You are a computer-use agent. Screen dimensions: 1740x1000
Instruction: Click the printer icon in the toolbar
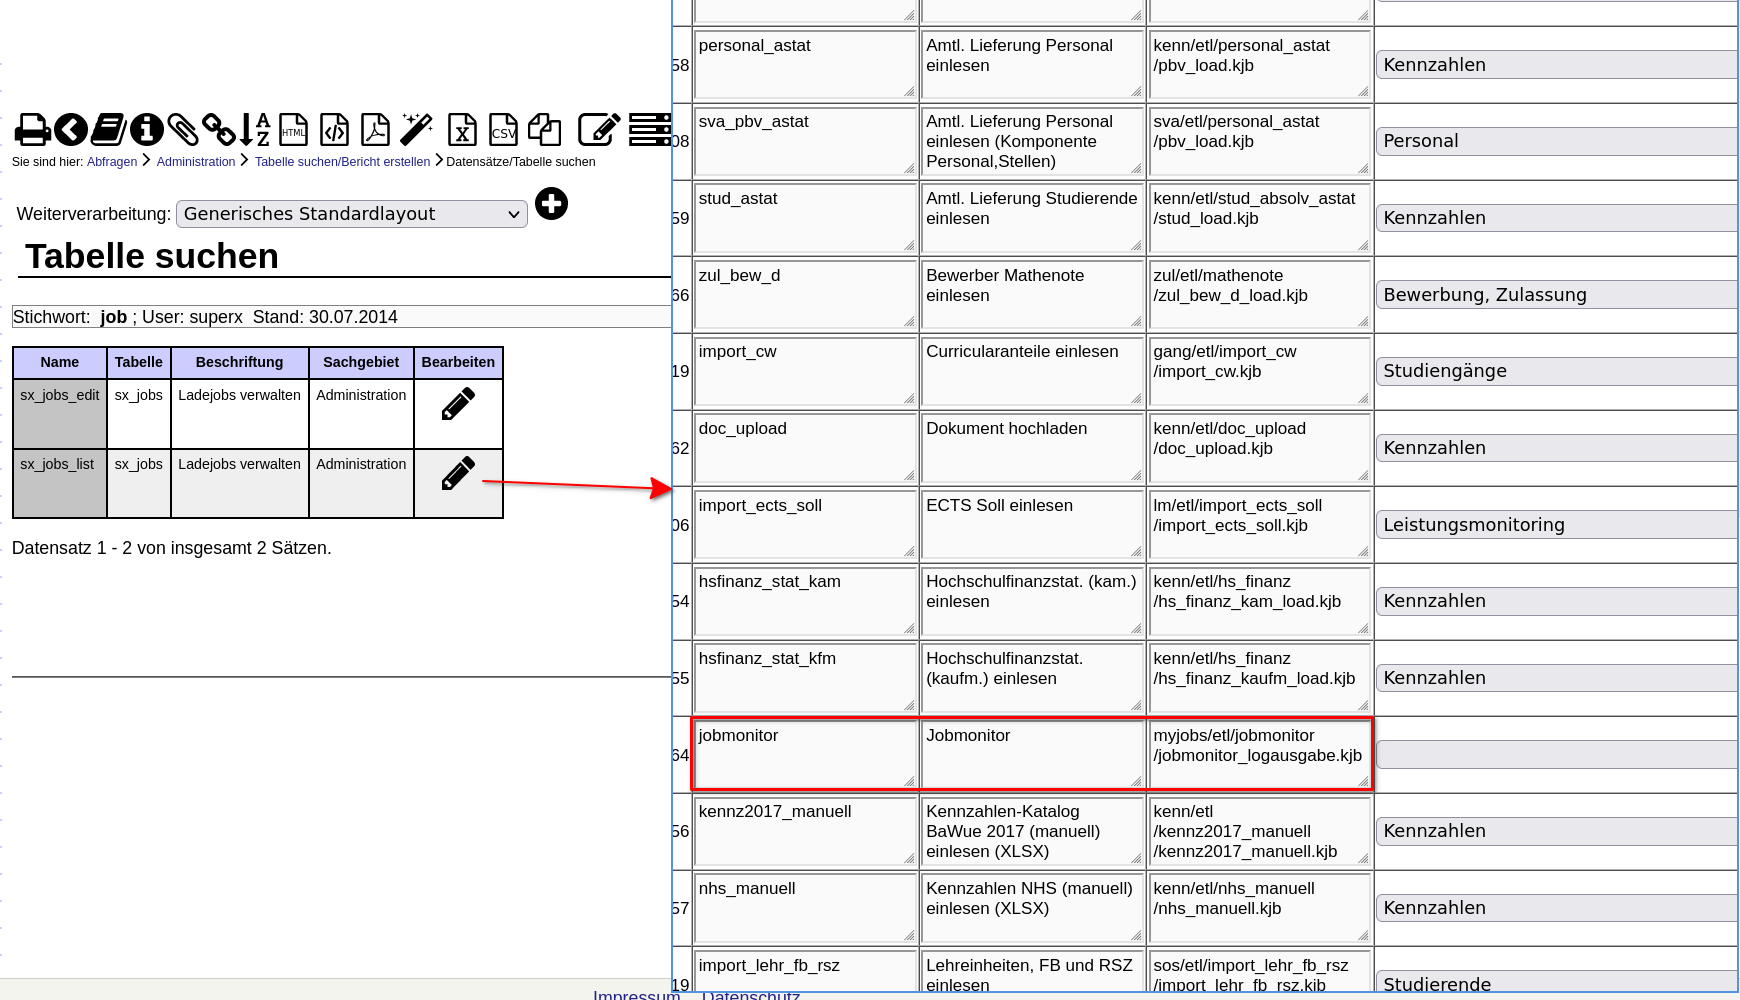(x=32, y=130)
